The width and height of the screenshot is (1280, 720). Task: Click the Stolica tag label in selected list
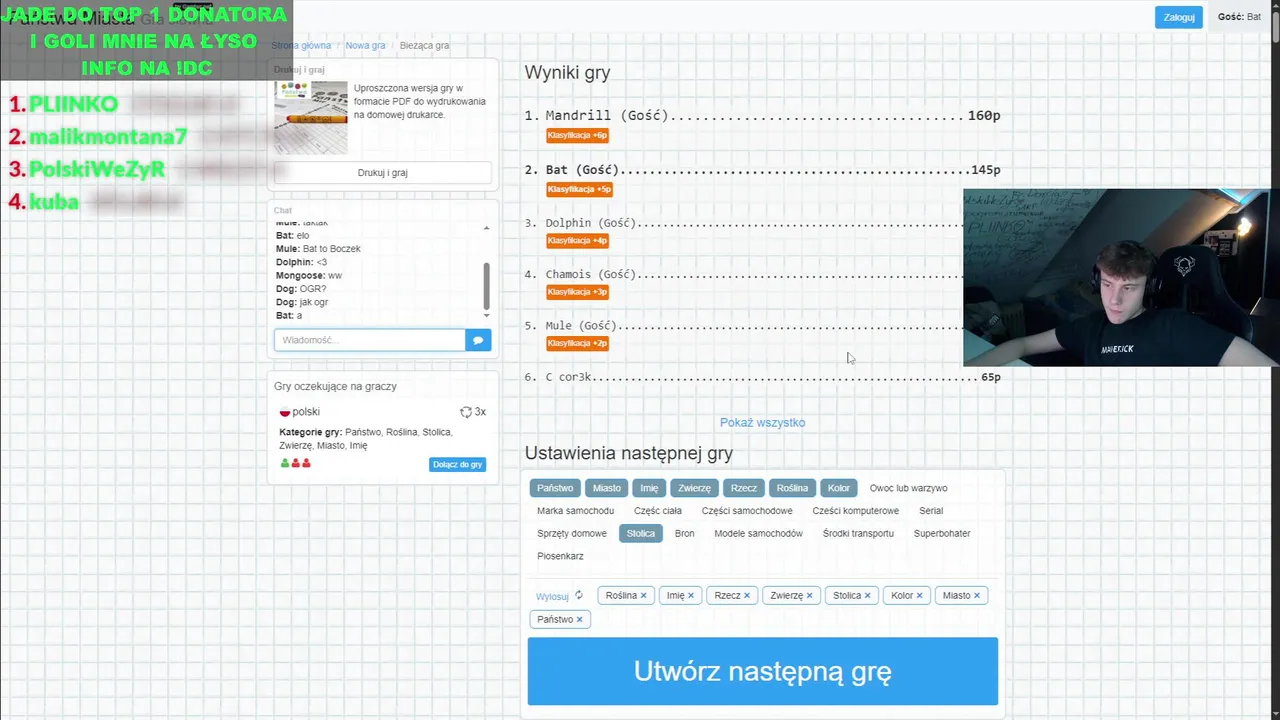point(847,595)
